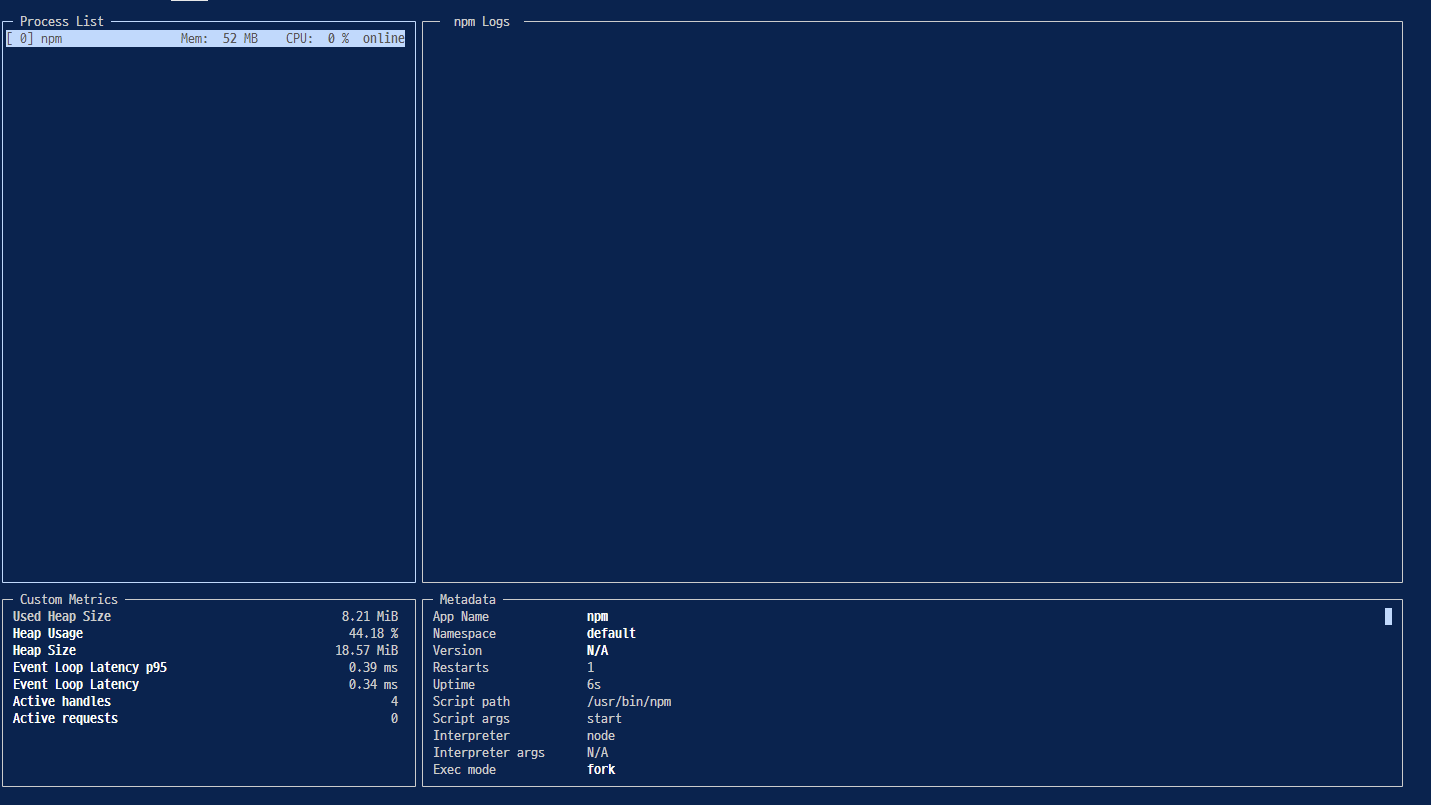Click the 'Exec mode' metadata label
This screenshot has width=1431, height=805.
[464, 769]
